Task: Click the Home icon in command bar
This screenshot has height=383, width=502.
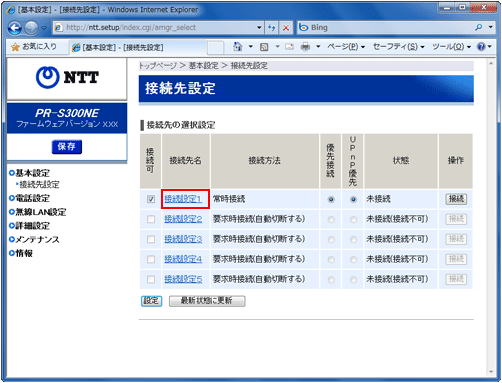Action: 237,47
